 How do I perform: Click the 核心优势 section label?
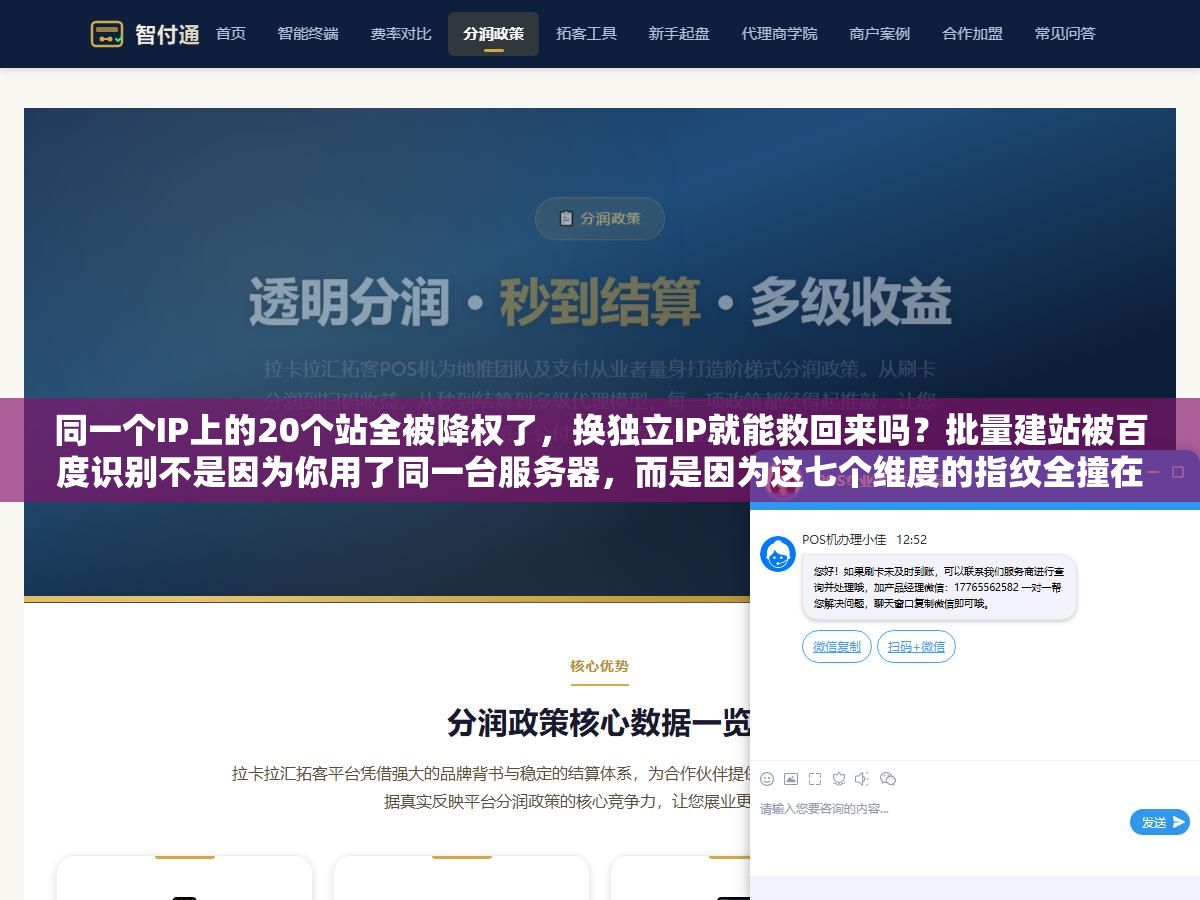point(600,666)
